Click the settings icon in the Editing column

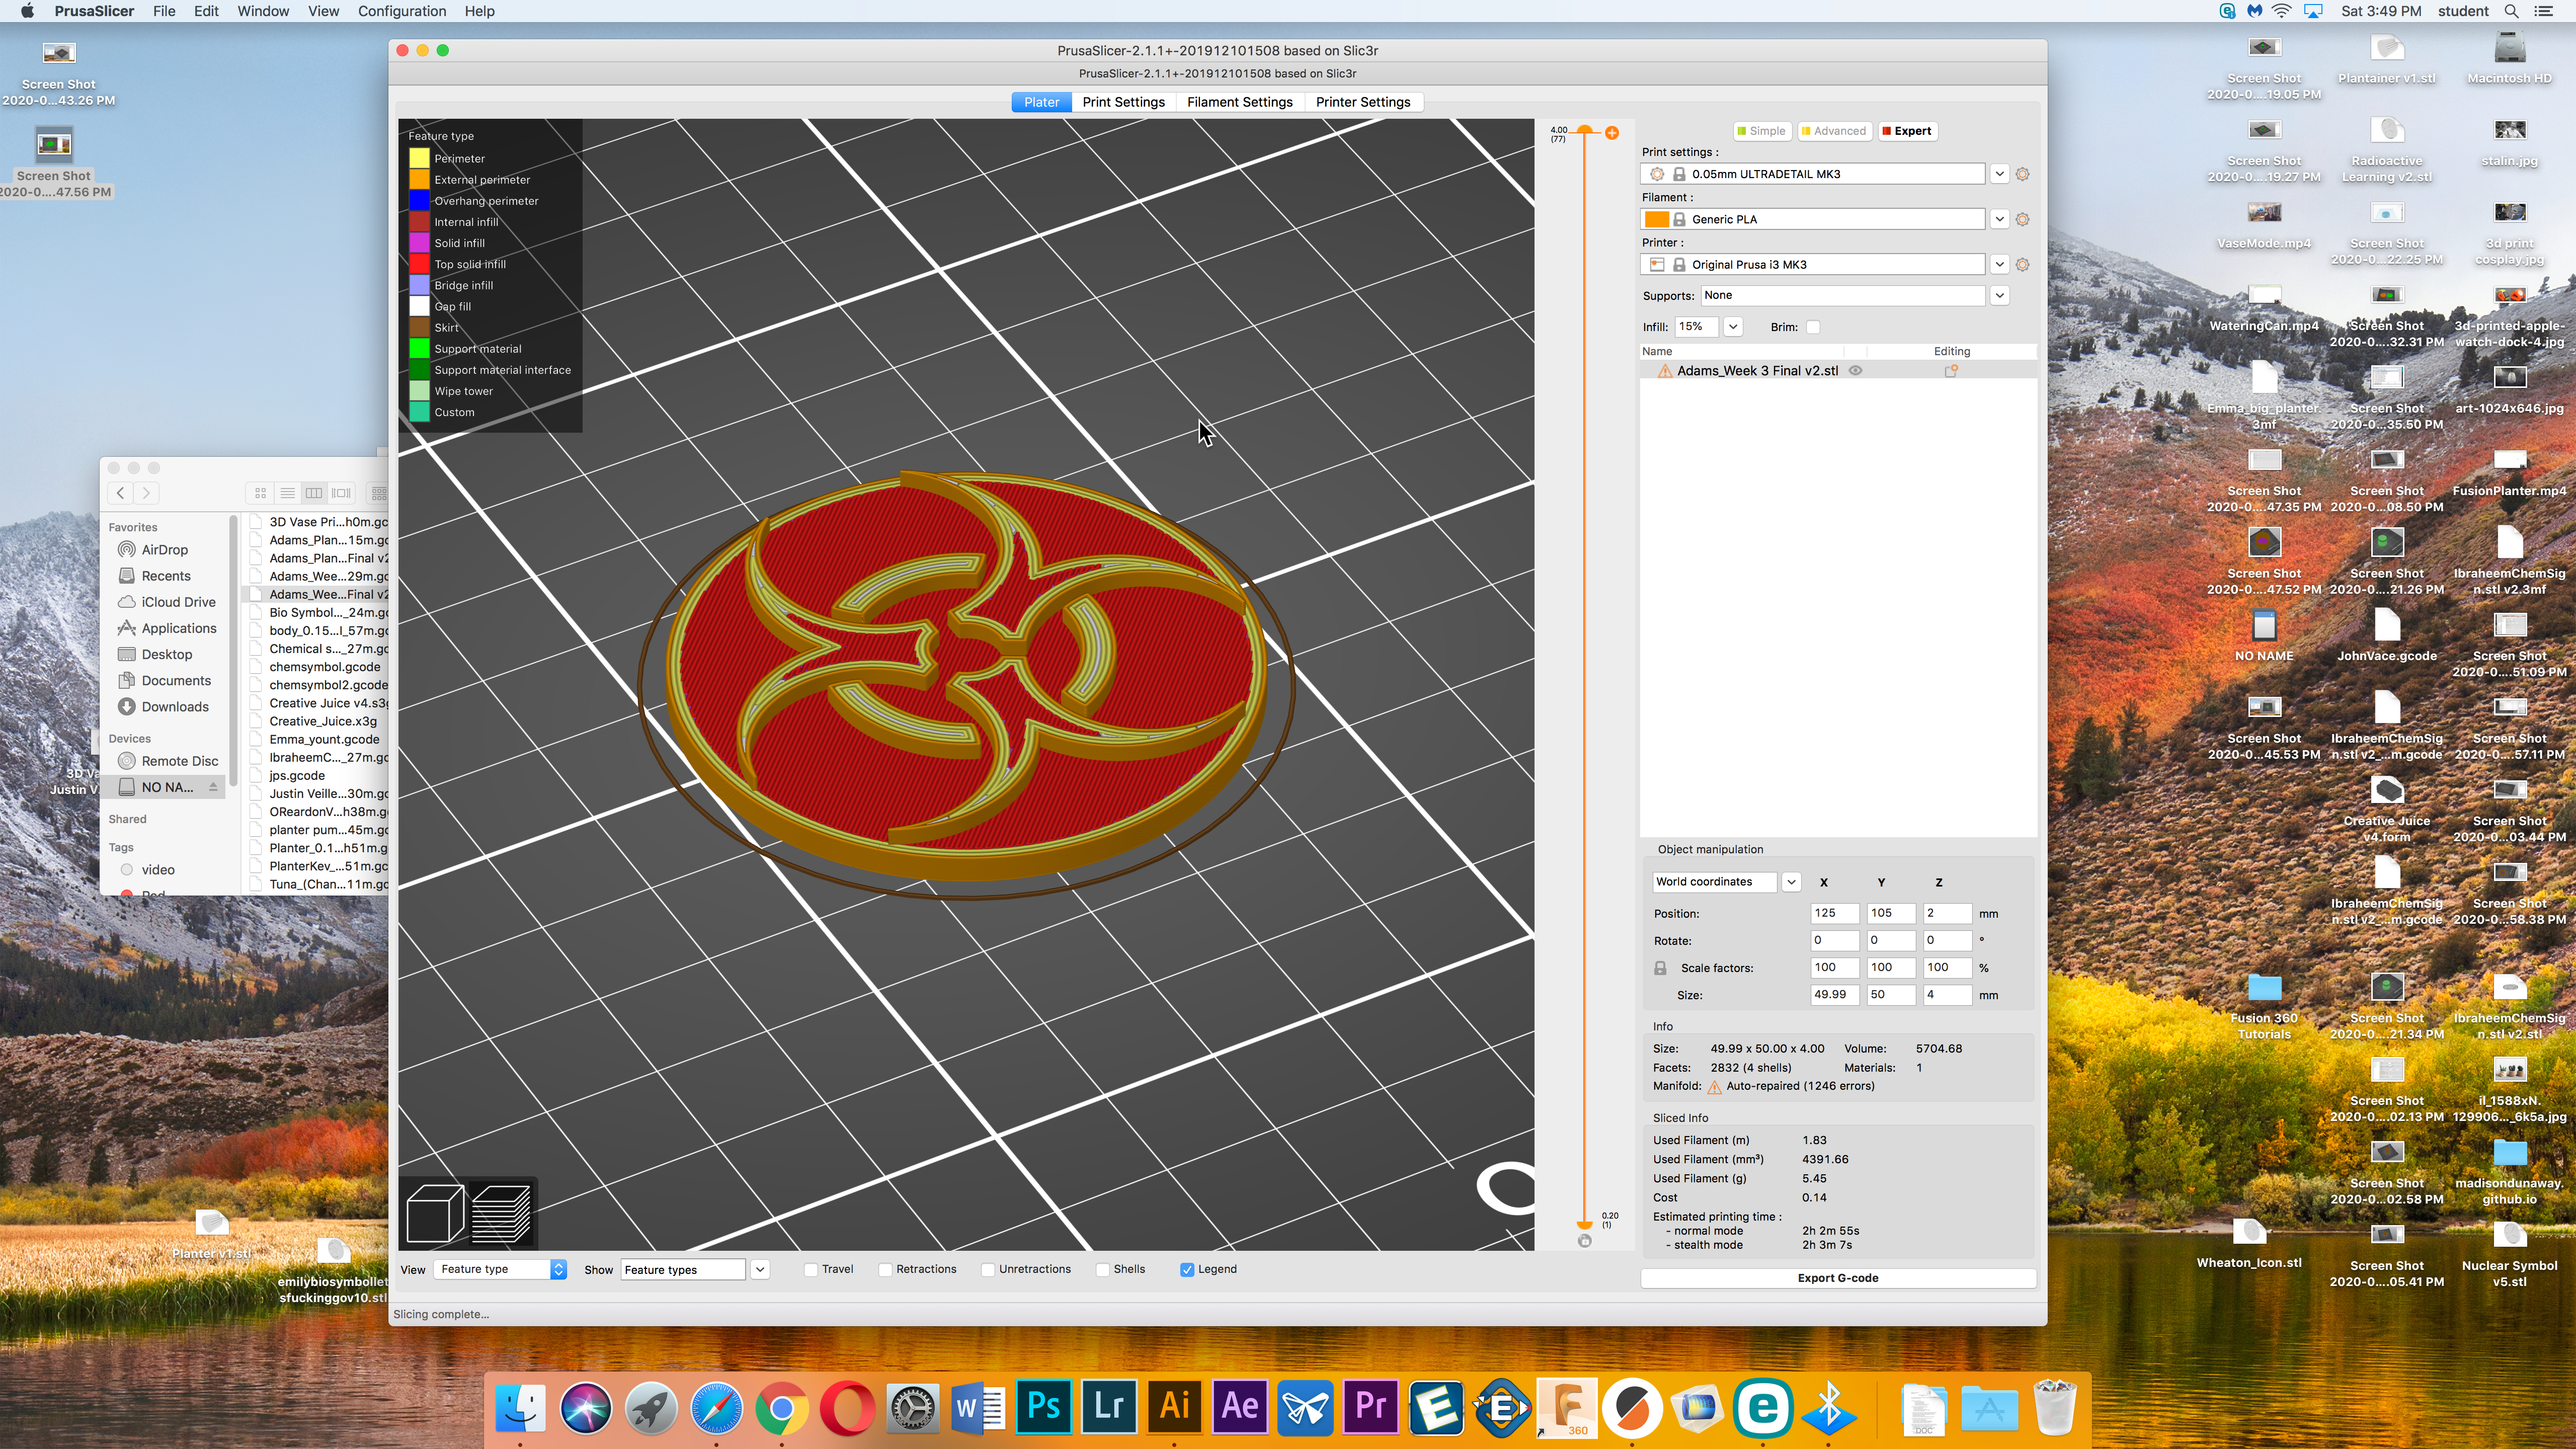(x=1950, y=371)
